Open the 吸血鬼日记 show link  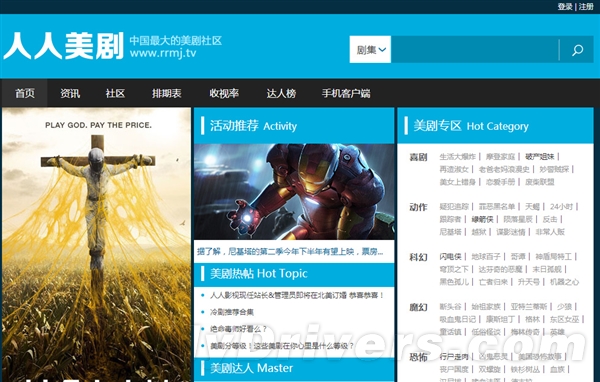tap(457, 319)
